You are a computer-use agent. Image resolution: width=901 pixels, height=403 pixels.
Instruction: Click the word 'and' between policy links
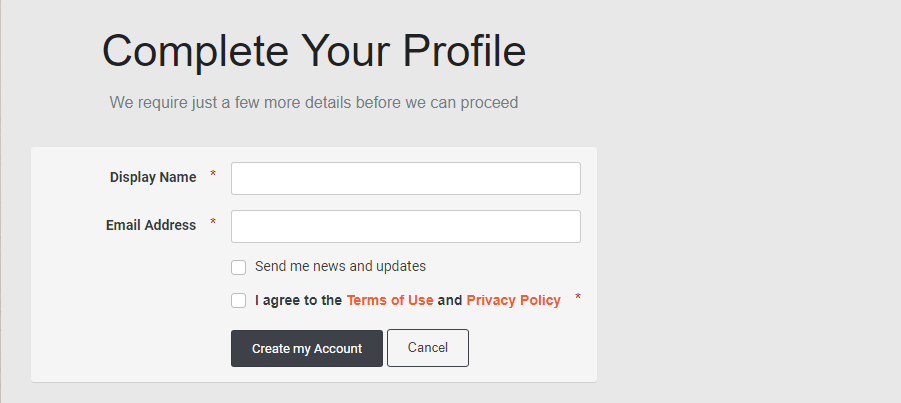450,300
